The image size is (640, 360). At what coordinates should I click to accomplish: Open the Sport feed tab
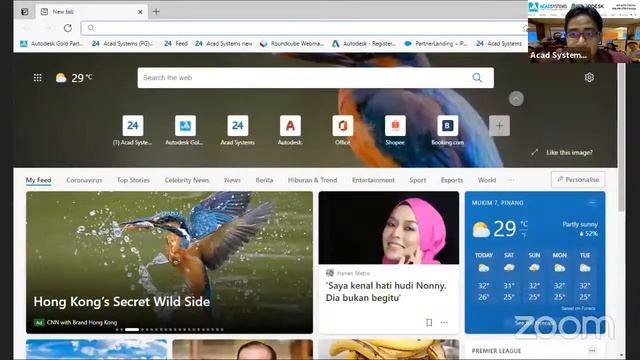point(418,180)
